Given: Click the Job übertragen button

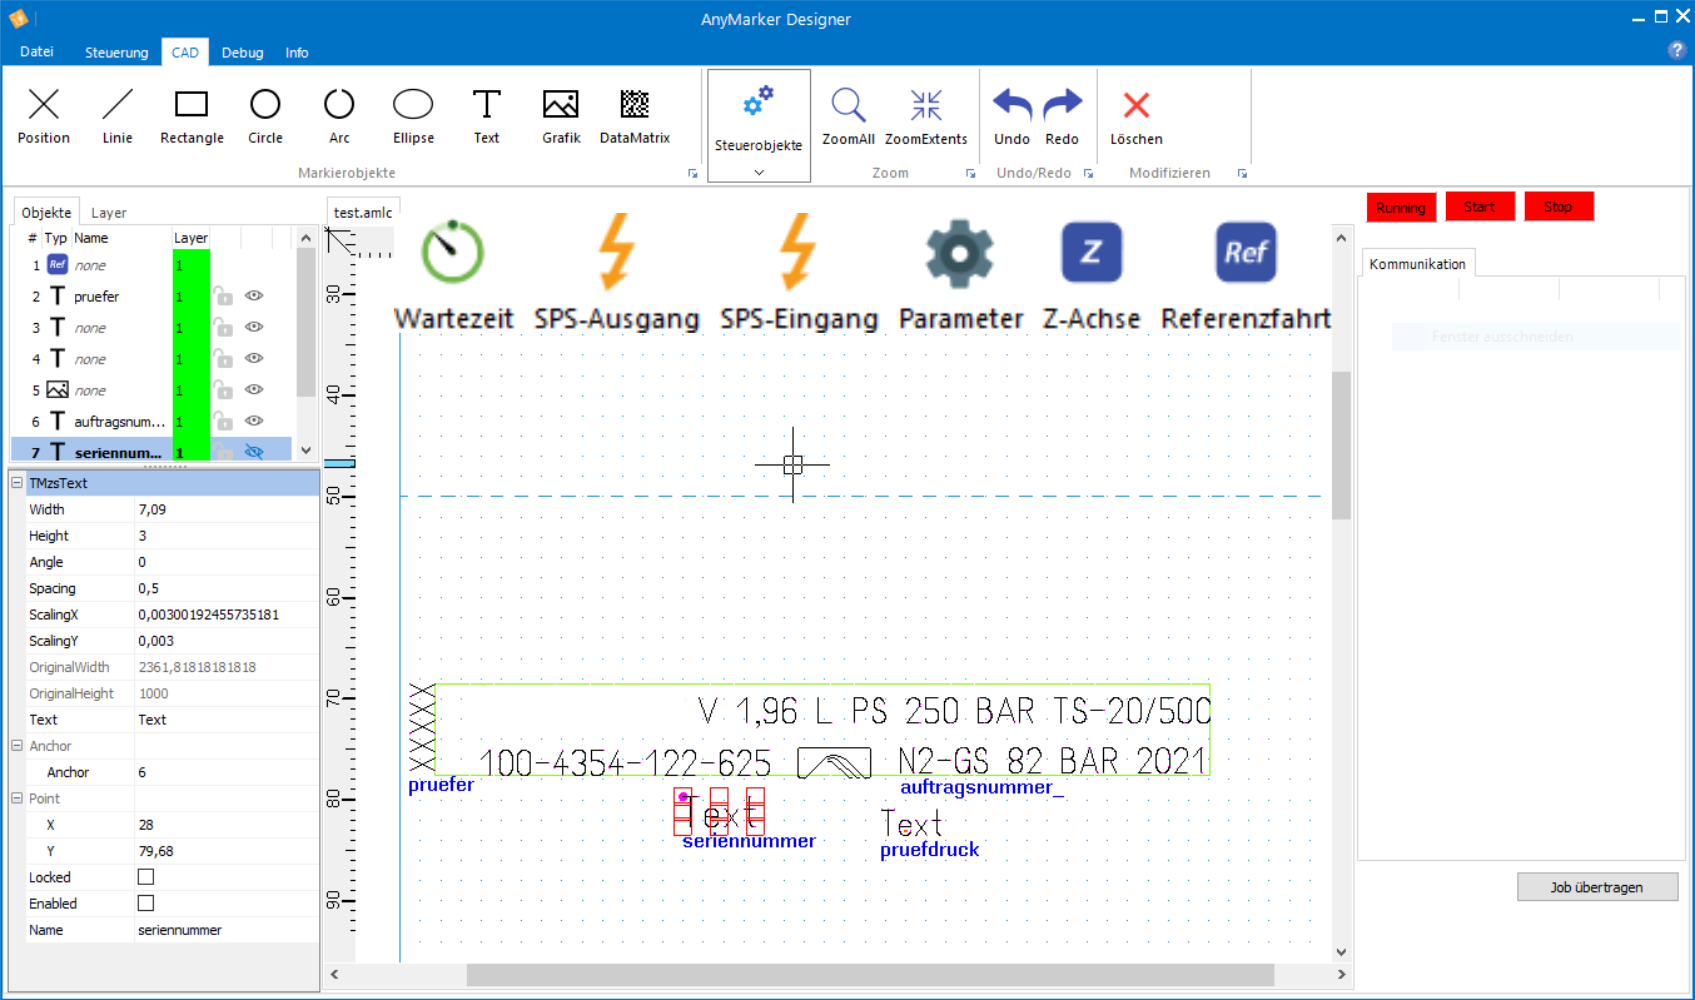Looking at the screenshot, I should pyautogui.click(x=1596, y=887).
